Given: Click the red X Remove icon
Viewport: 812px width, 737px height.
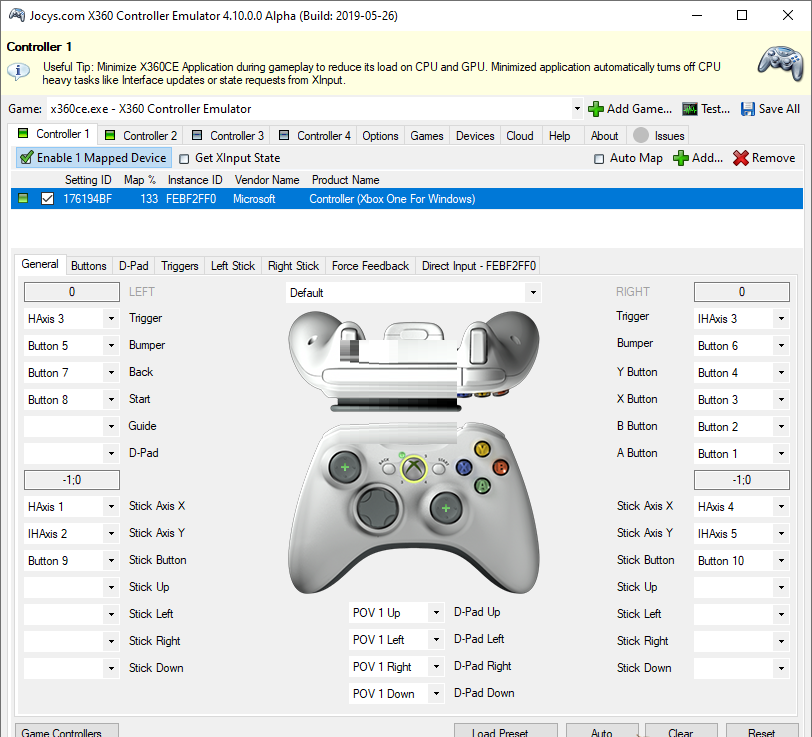Looking at the screenshot, I should [x=741, y=158].
